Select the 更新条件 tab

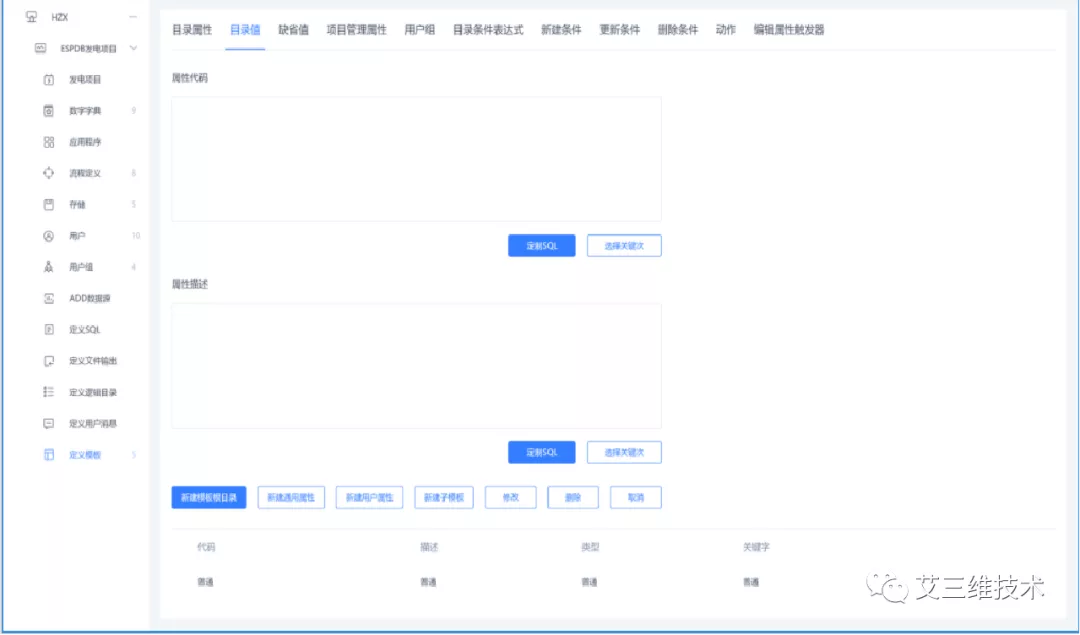(620, 30)
